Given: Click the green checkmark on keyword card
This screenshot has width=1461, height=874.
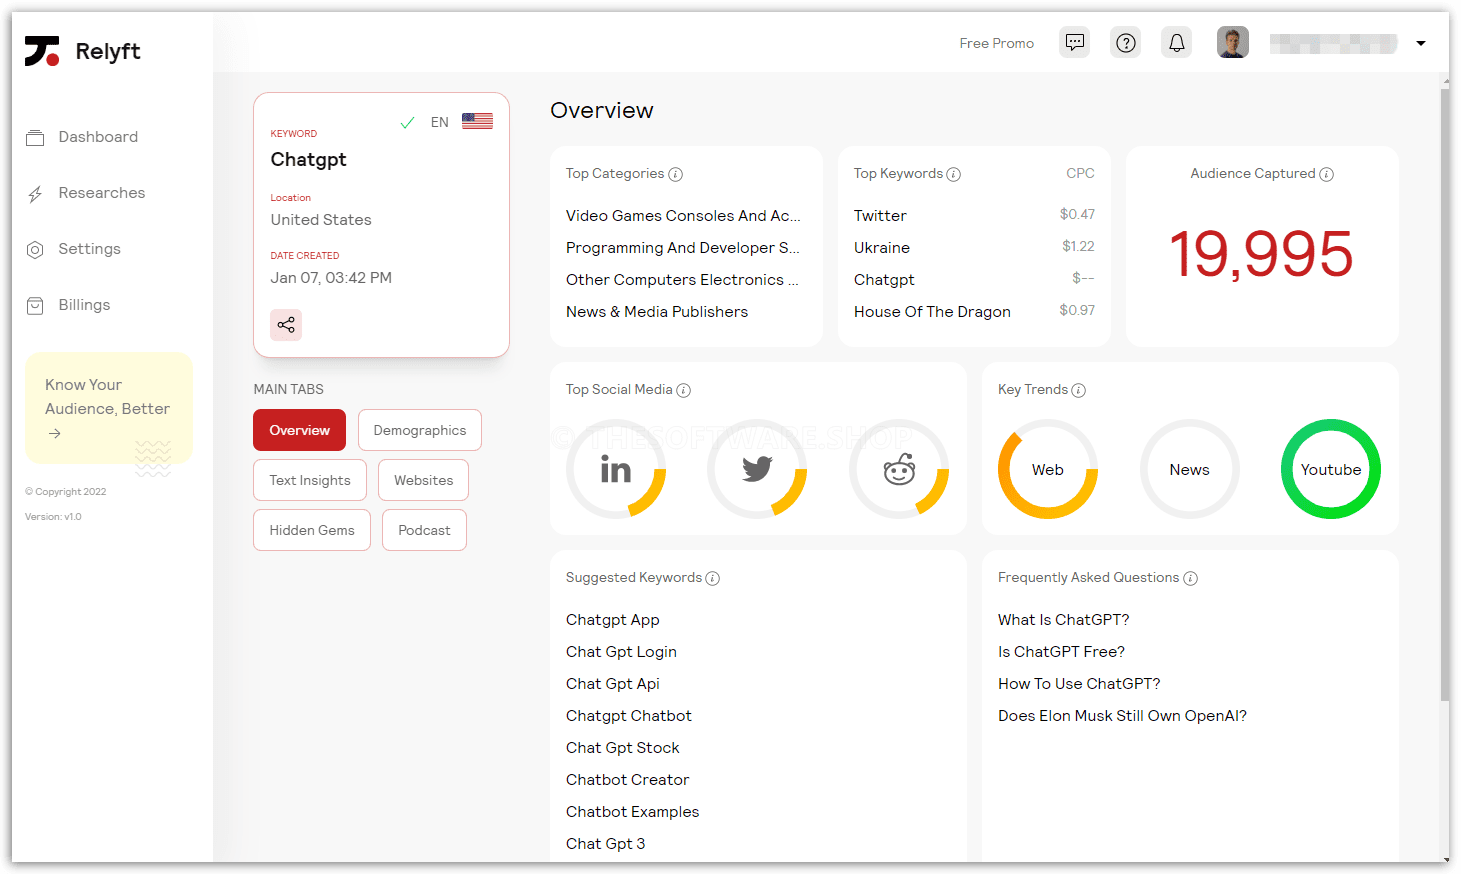Looking at the screenshot, I should pos(407,122).
